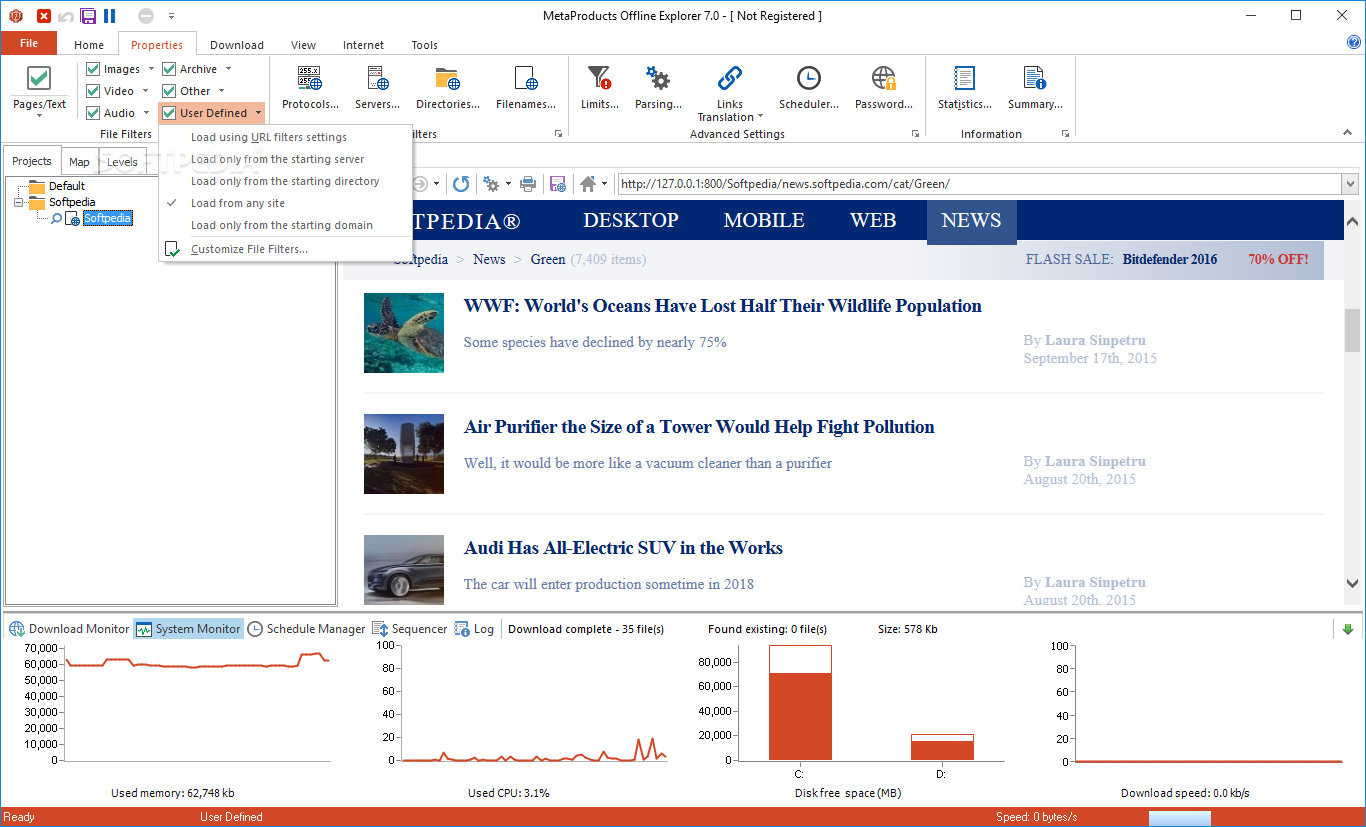
Task: Toggle the User Defined checkbox
Action: point(169,113)
